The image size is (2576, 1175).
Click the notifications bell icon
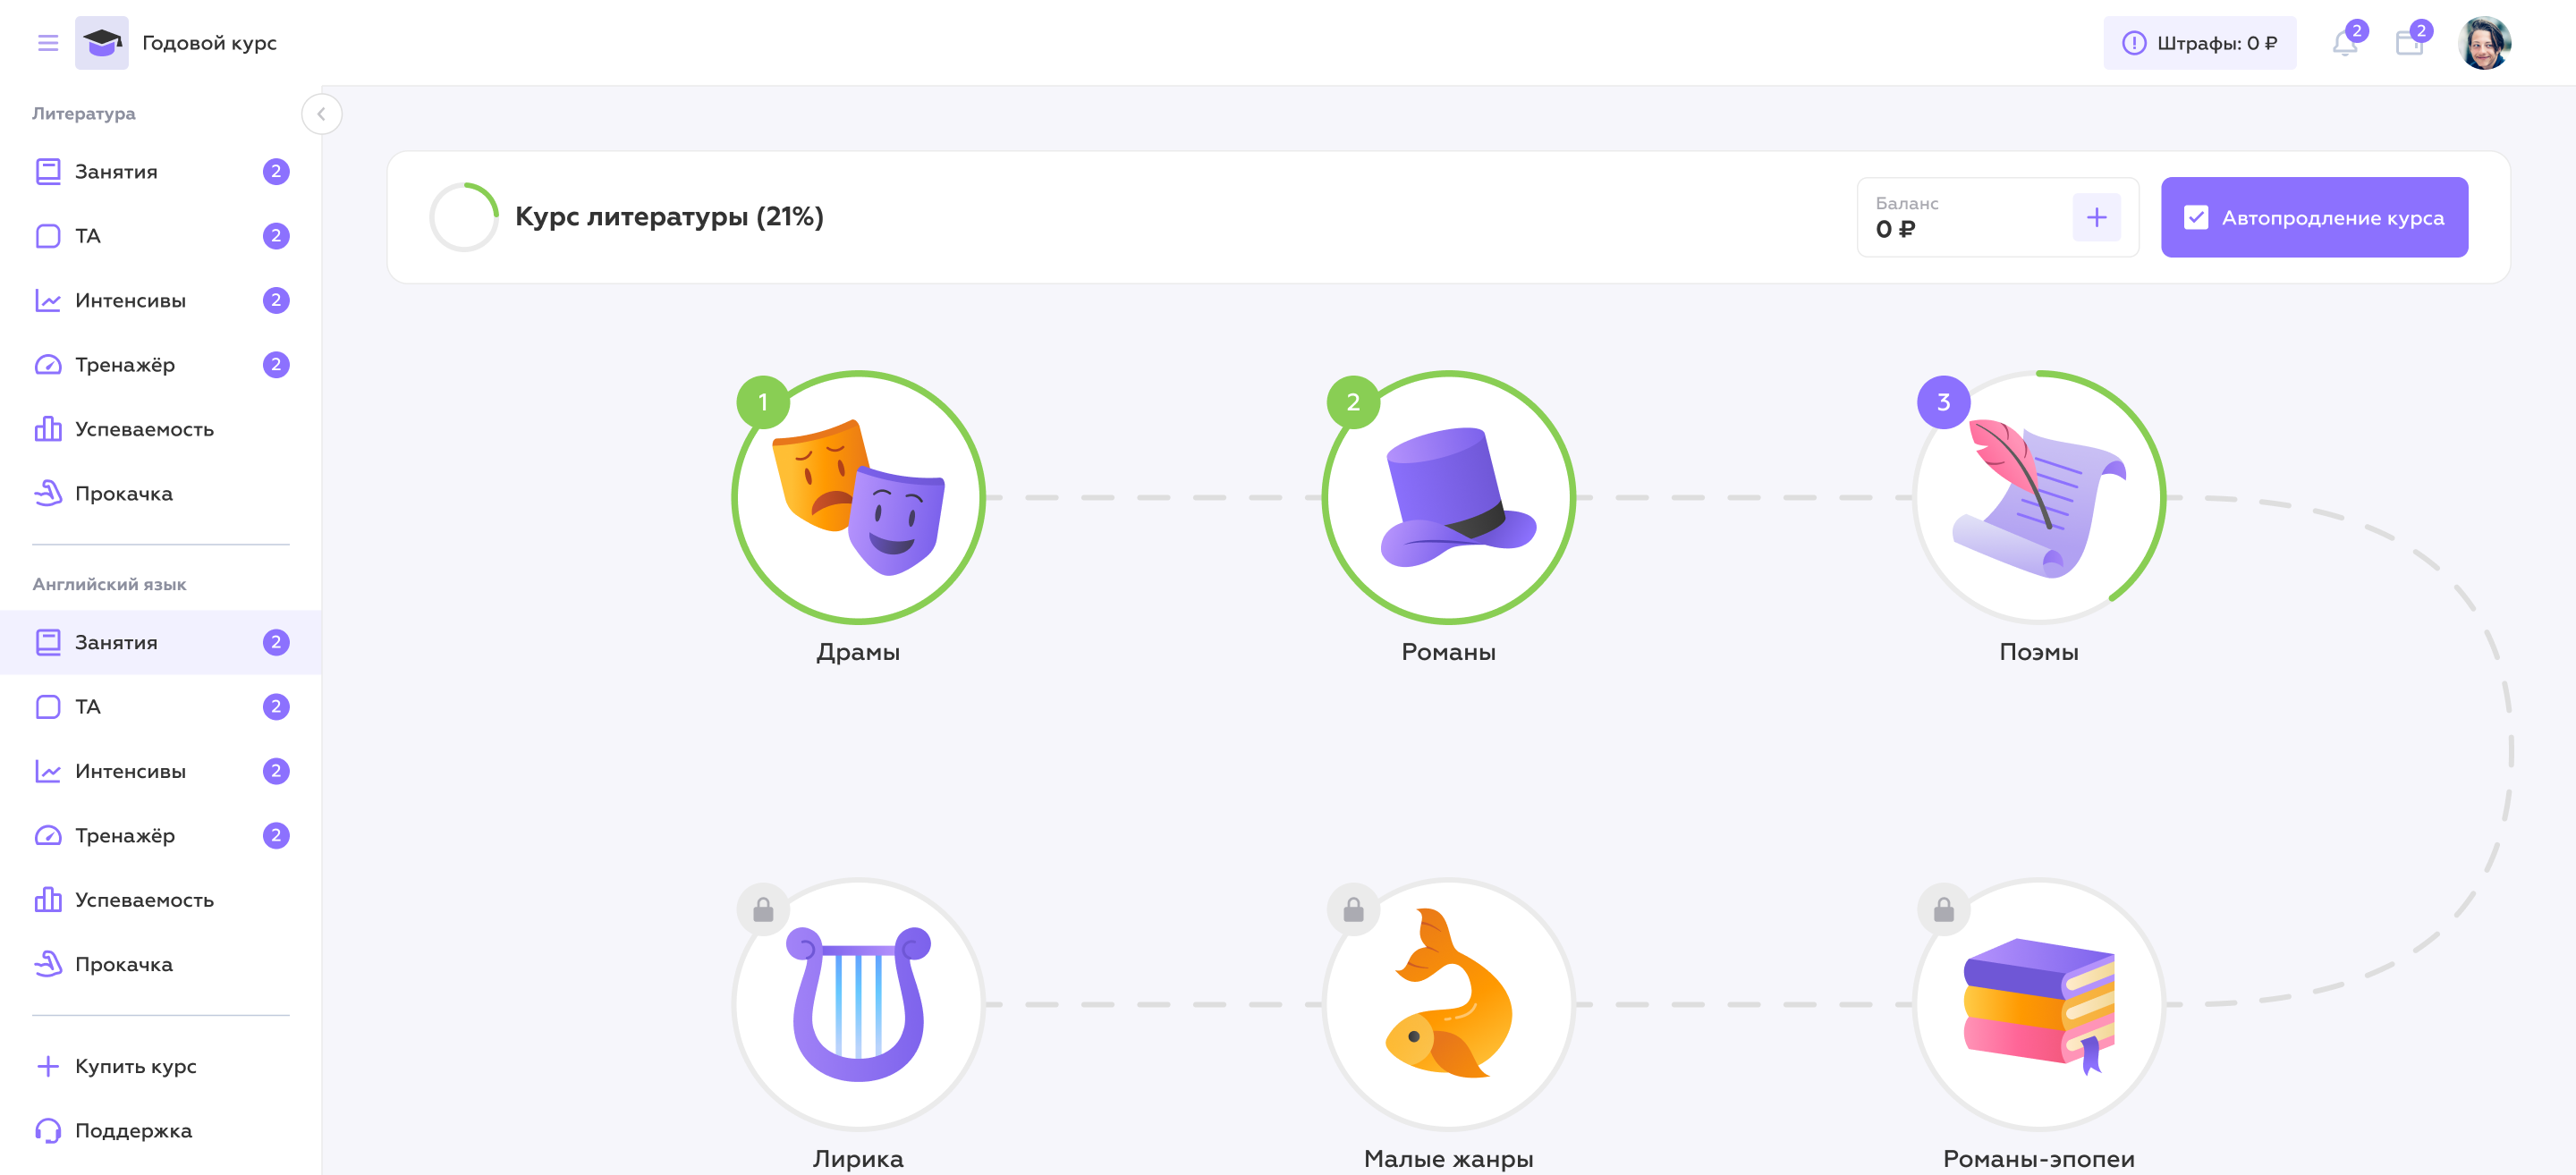[2344, 44]
